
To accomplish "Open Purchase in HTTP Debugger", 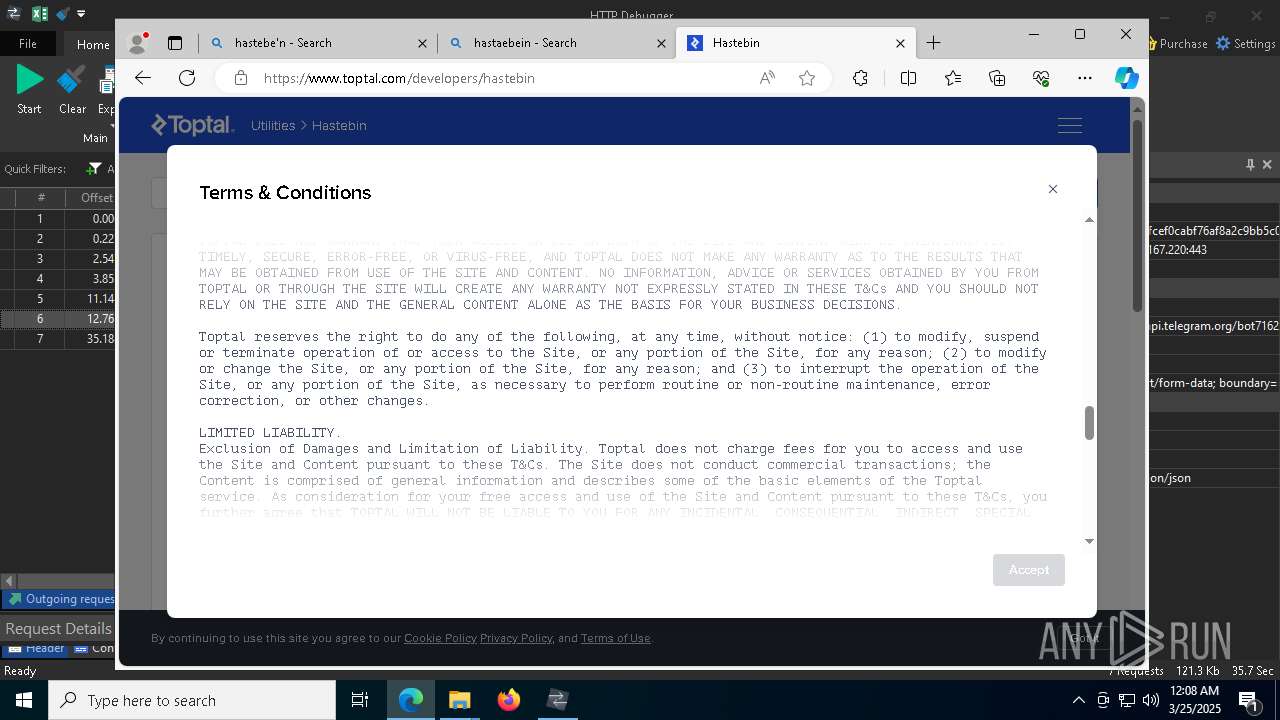I will click(1176, 44).
